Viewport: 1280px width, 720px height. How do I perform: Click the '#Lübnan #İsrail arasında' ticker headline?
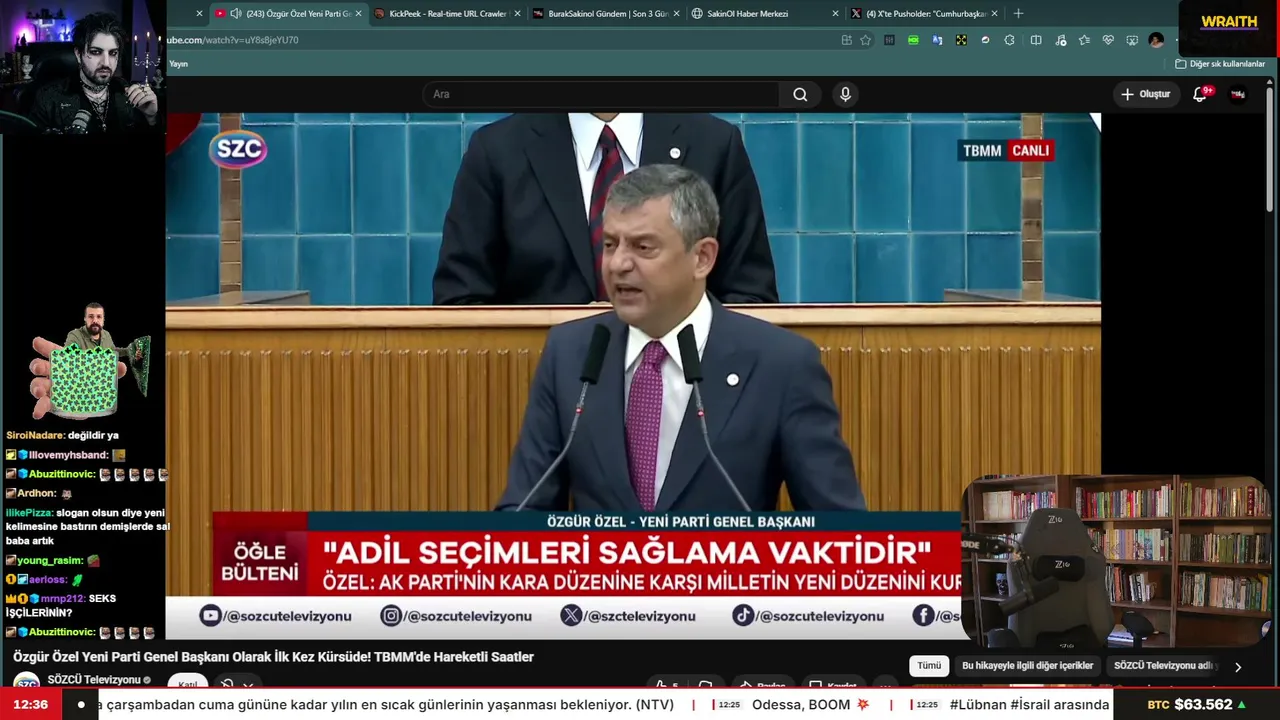[x=1030, y=705]
